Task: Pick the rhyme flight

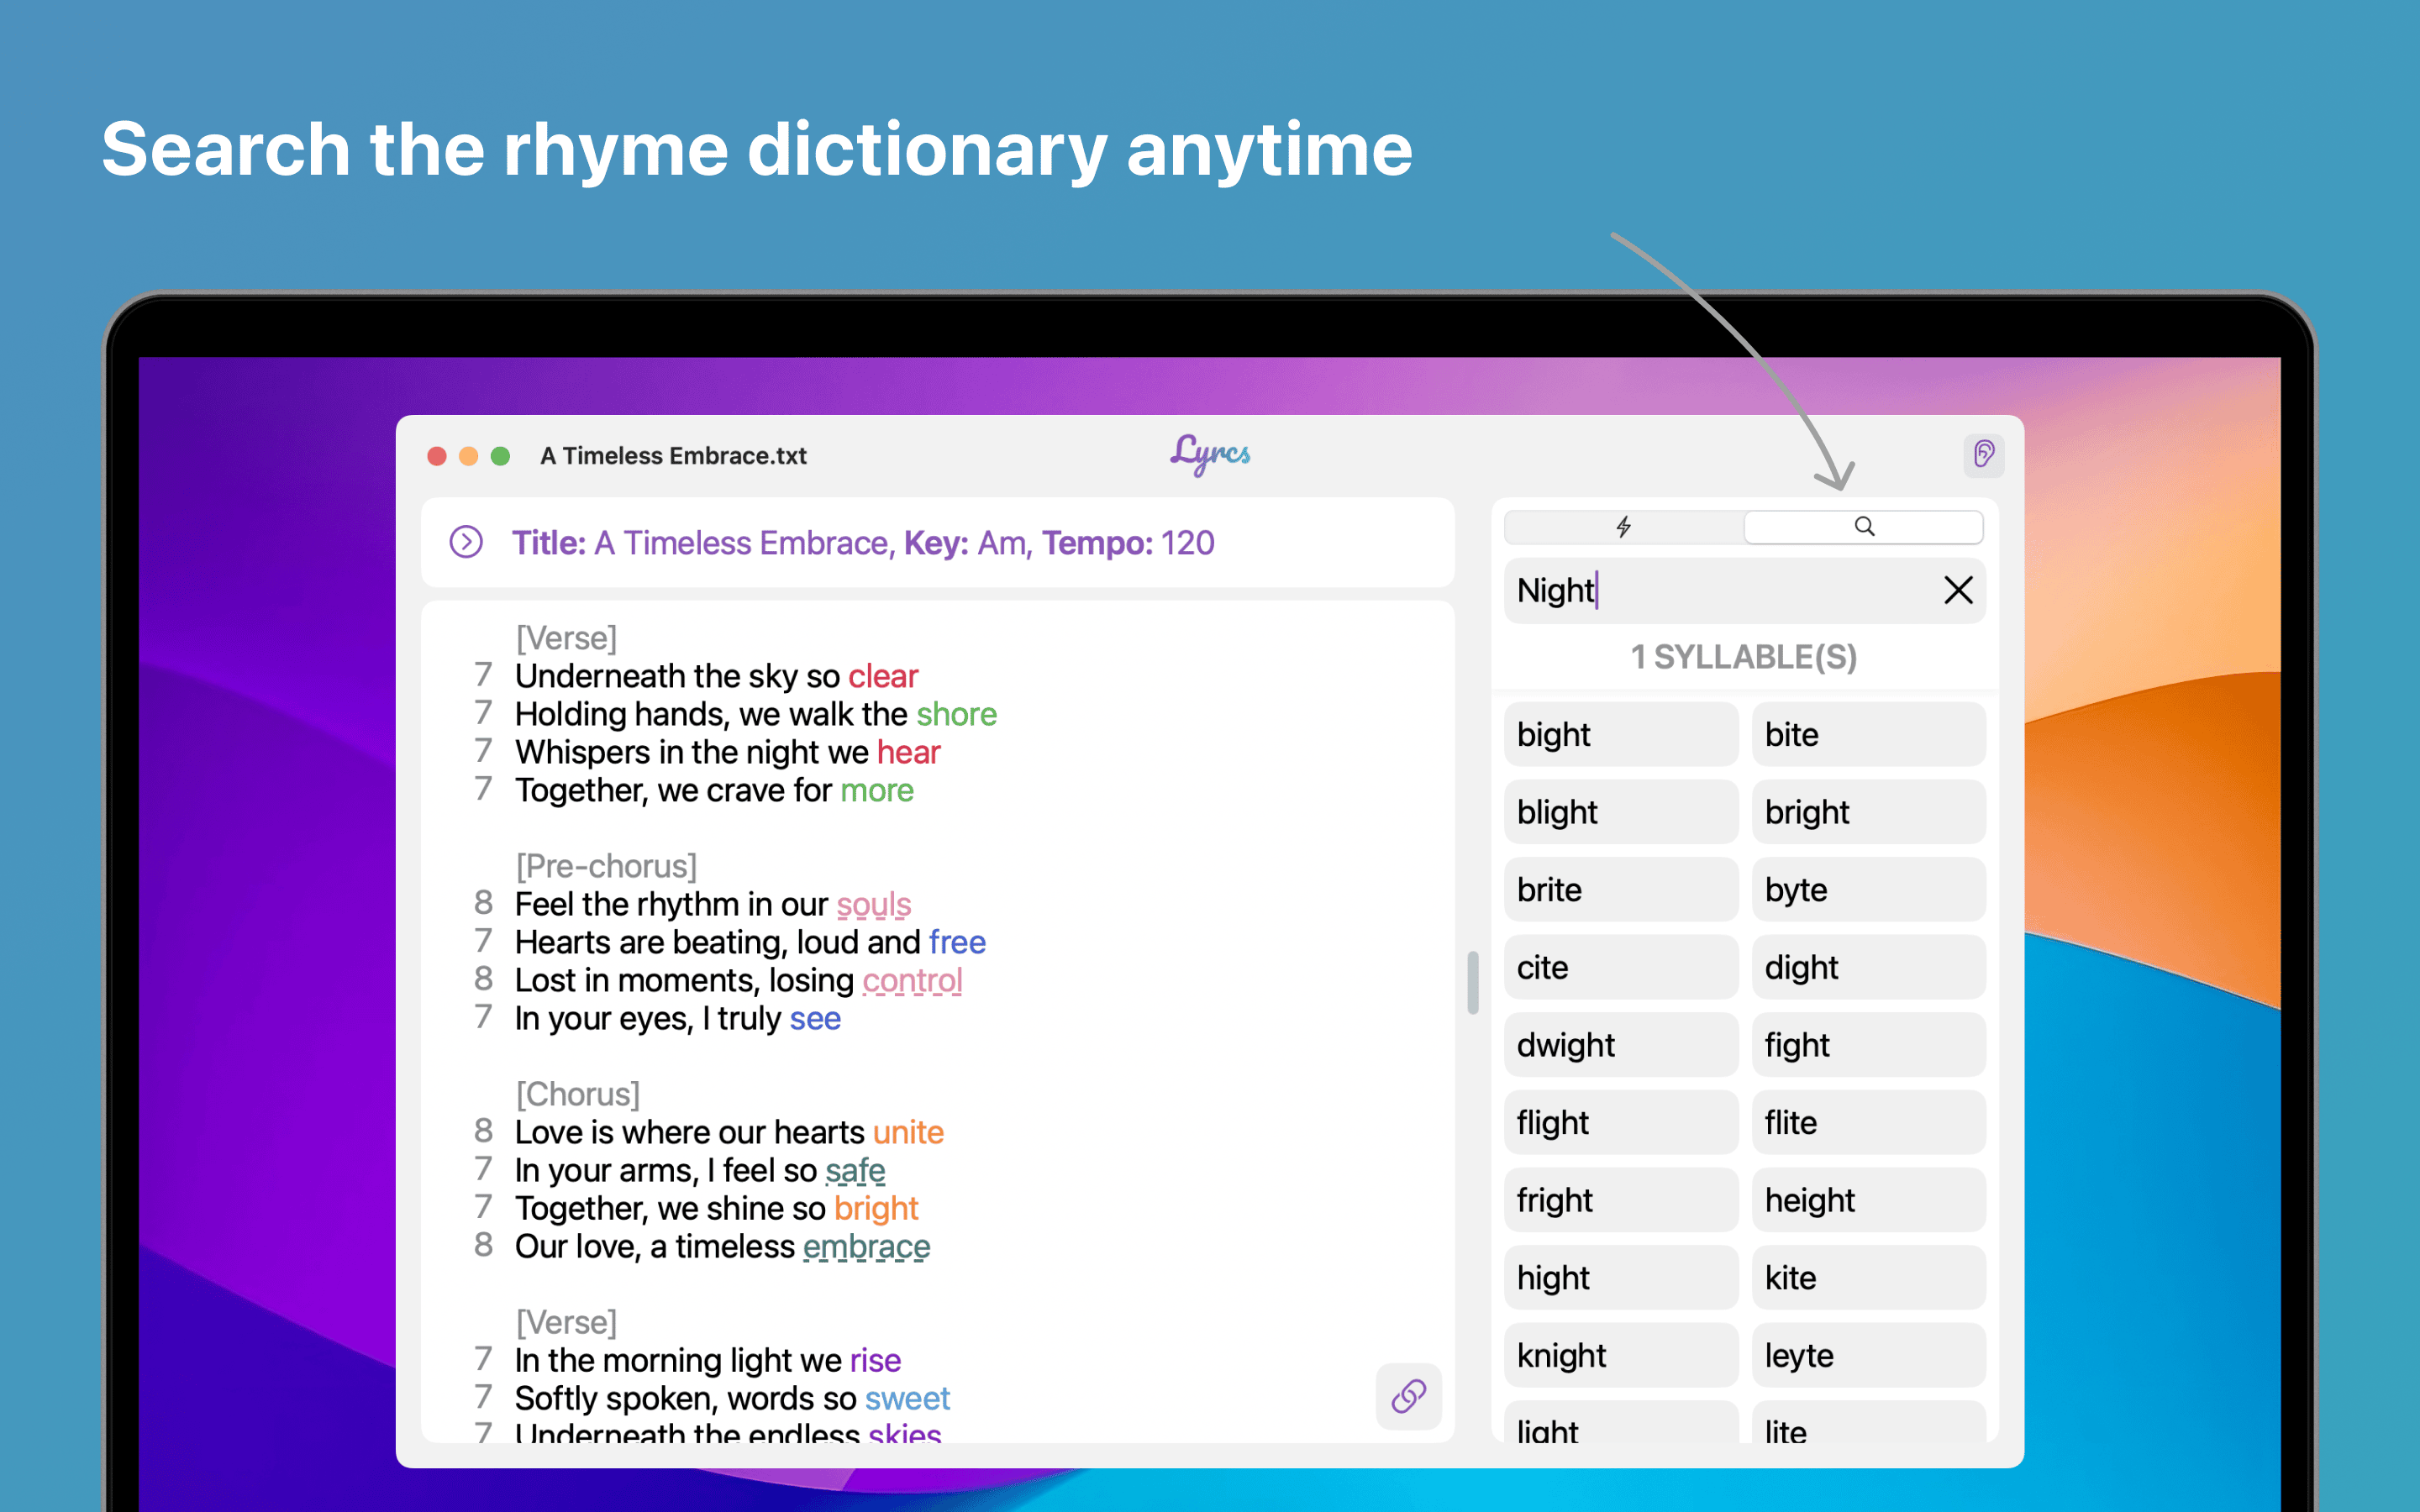Action: pos(1621,1122)
